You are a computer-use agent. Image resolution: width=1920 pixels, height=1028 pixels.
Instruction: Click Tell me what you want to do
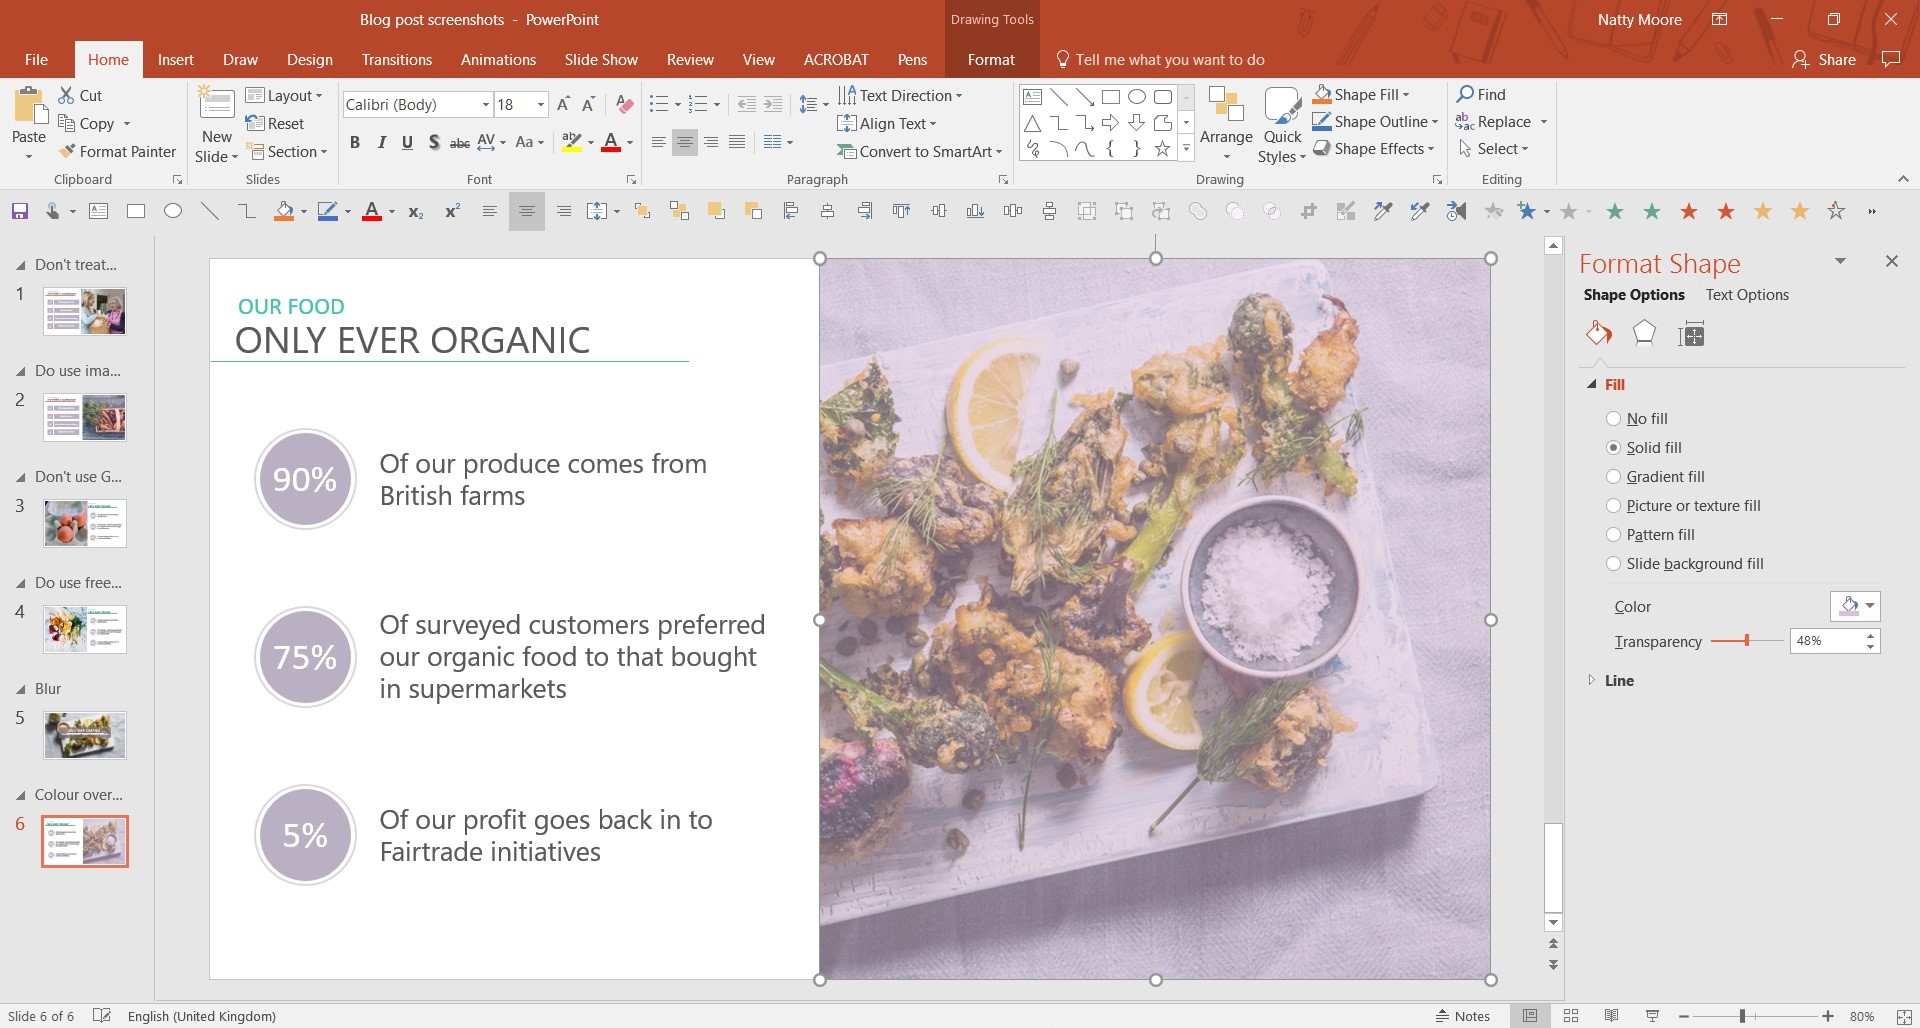pyautogui.click(x=1160, y=60)
